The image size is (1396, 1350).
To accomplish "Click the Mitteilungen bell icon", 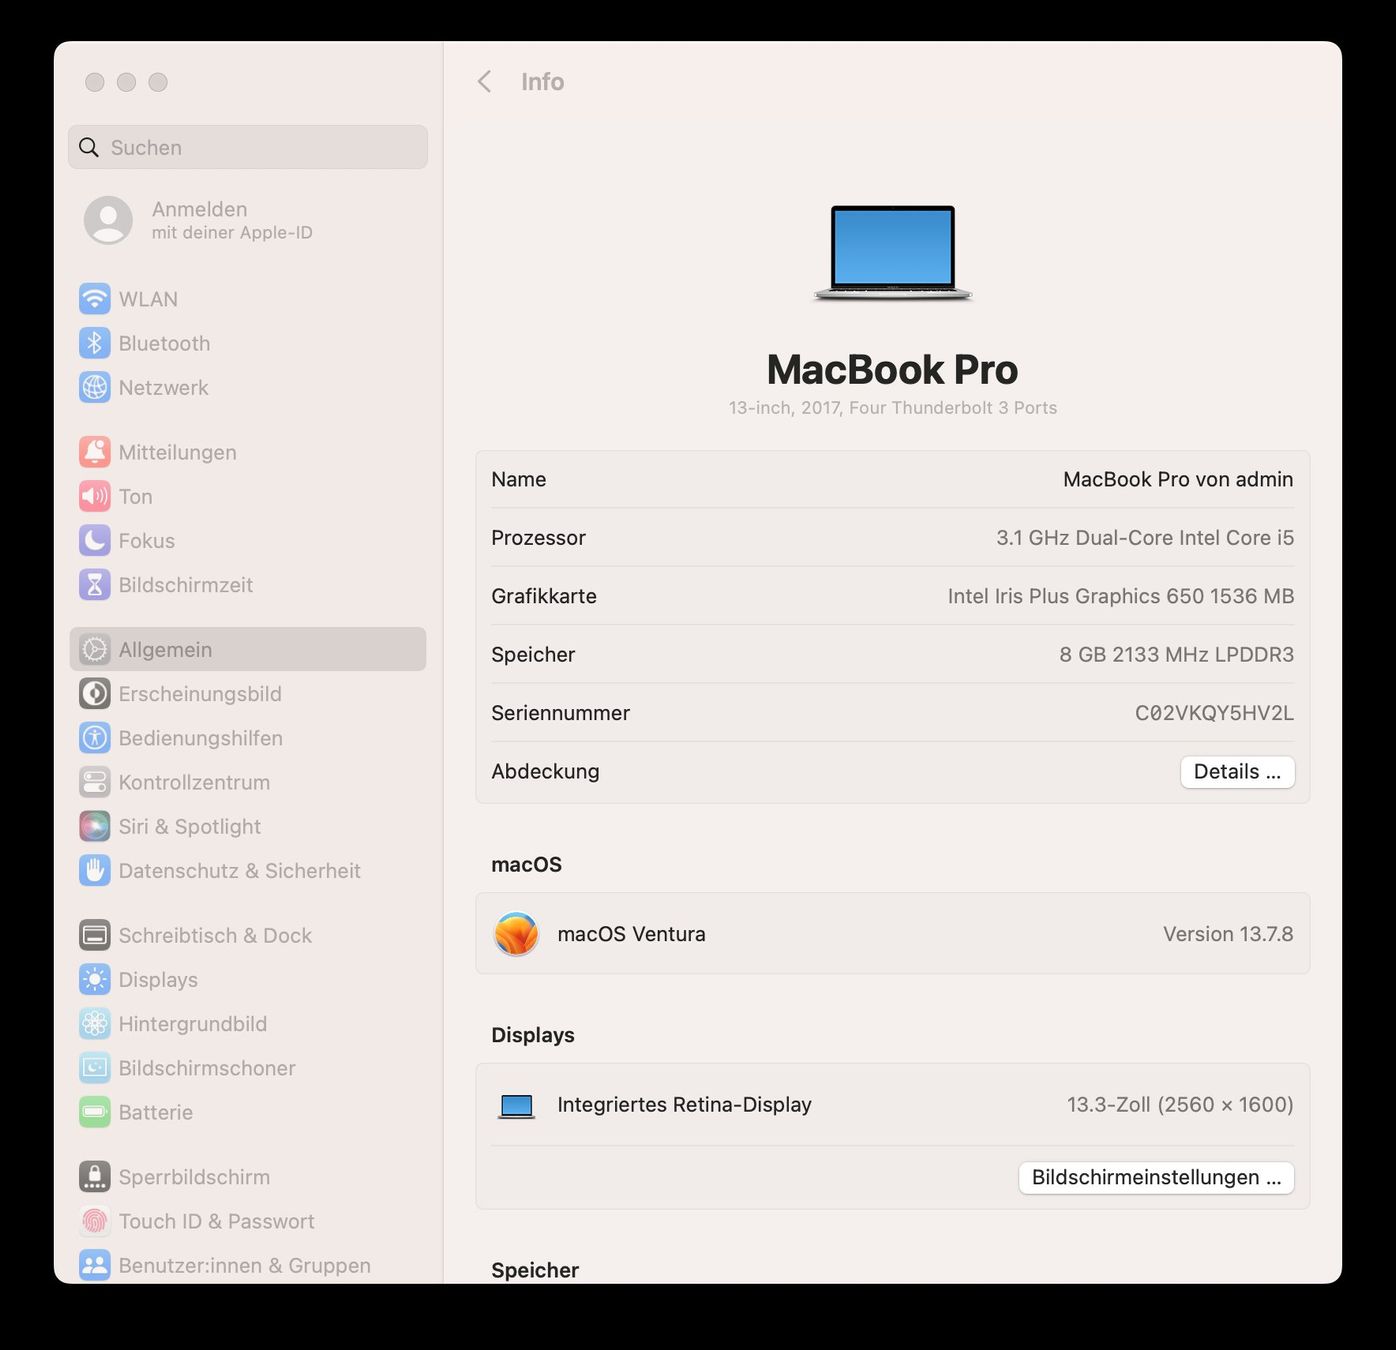I will [x=95, y=452].
